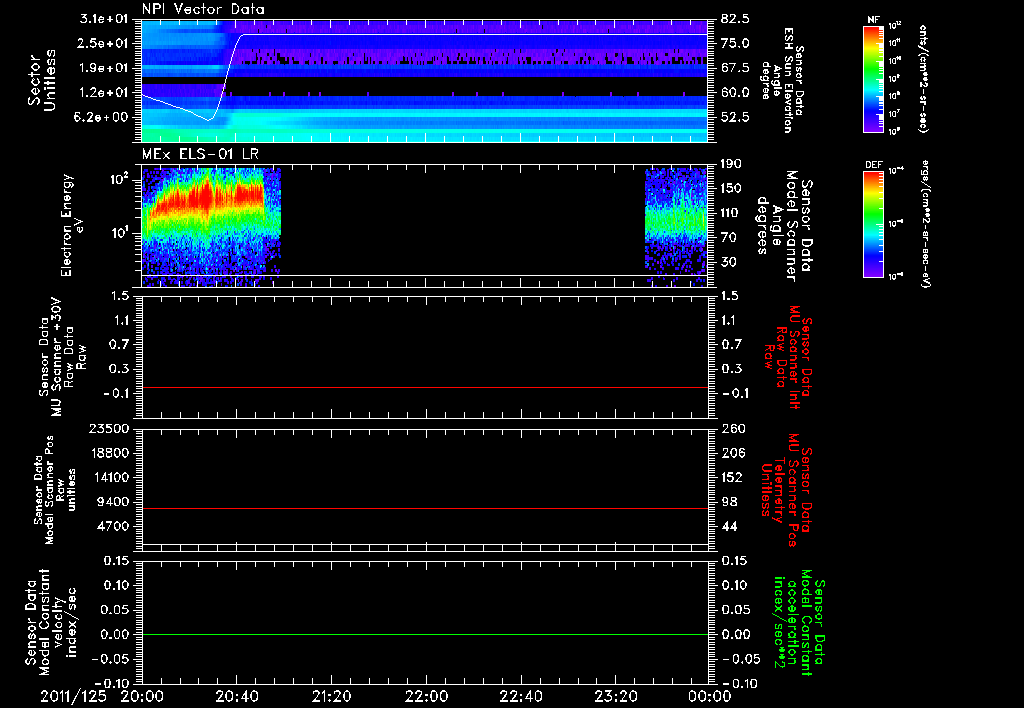The height and width of the screenshot is (708, 1024).
Task: Click the "Sector Unitless" axis title
Action: [42, 80]
